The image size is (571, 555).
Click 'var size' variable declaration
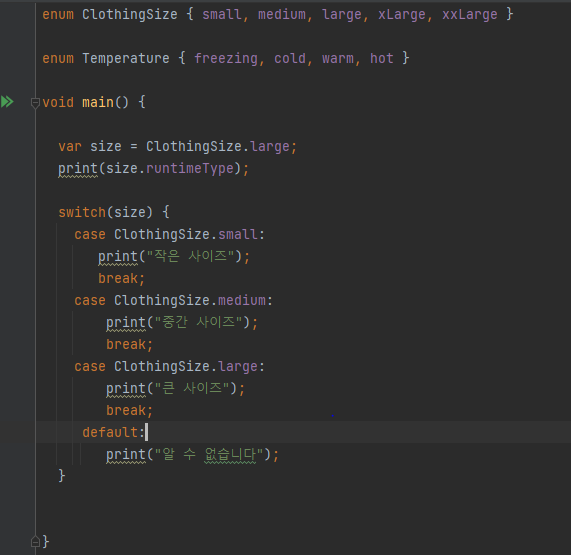[90, 146]
